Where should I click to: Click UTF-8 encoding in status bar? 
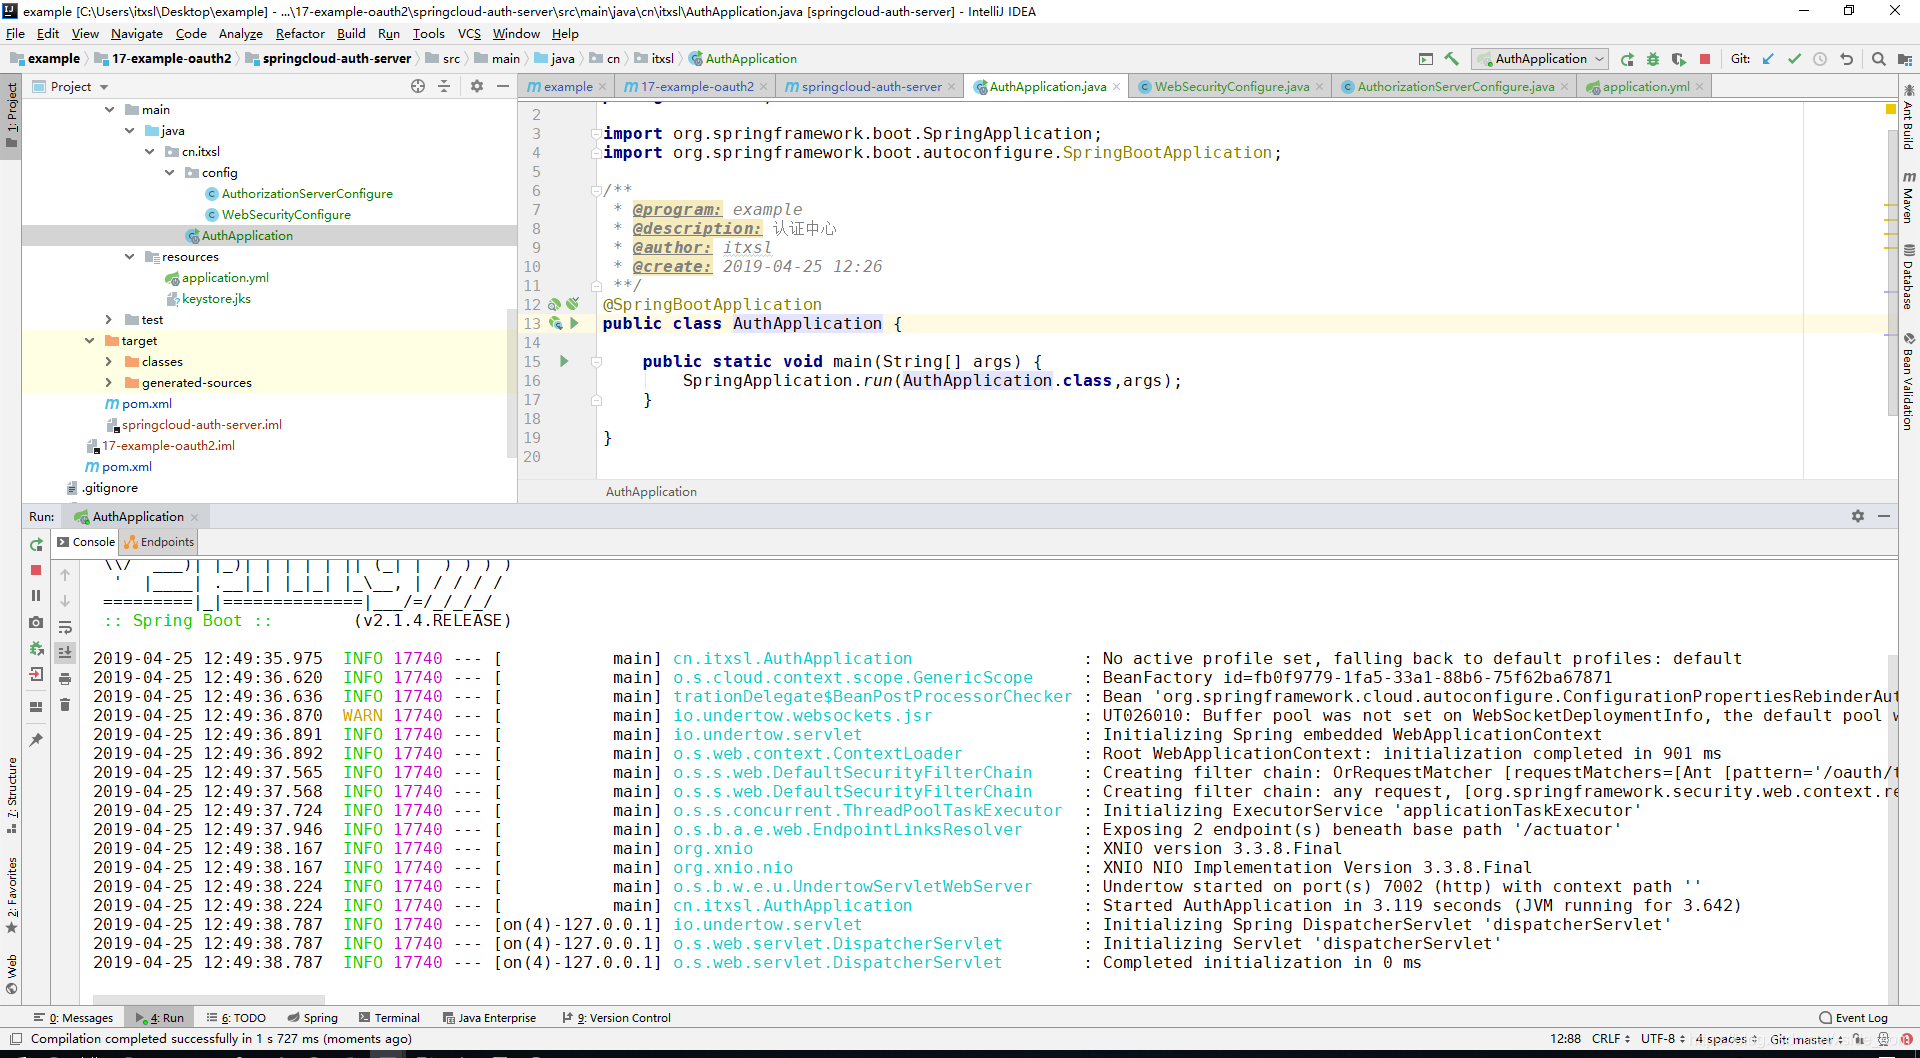1662,1039
